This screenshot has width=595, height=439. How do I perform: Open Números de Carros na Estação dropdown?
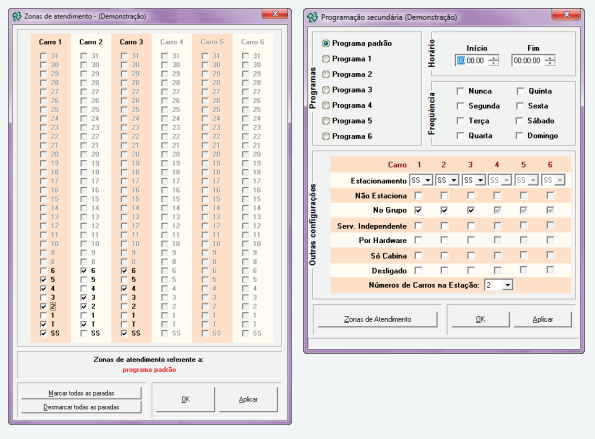[508, 285]
